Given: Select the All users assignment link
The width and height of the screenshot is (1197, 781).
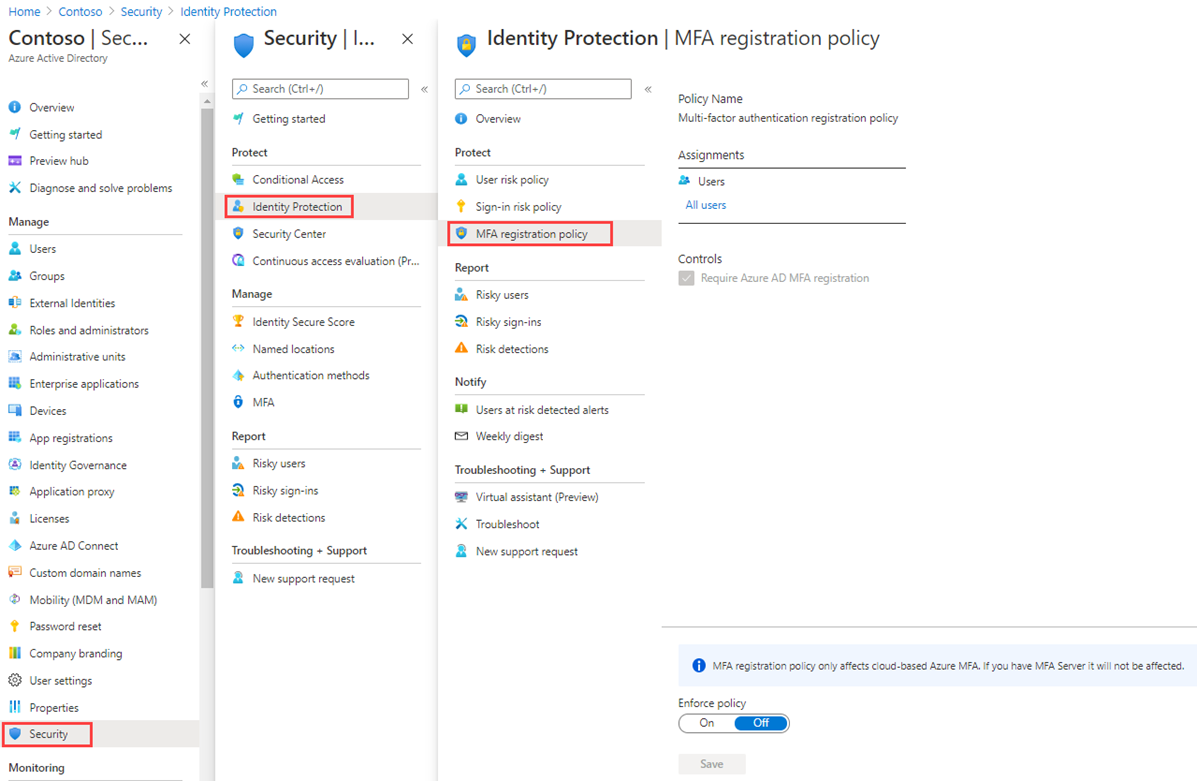Looking at the screenshot, I should pos(705,205).
